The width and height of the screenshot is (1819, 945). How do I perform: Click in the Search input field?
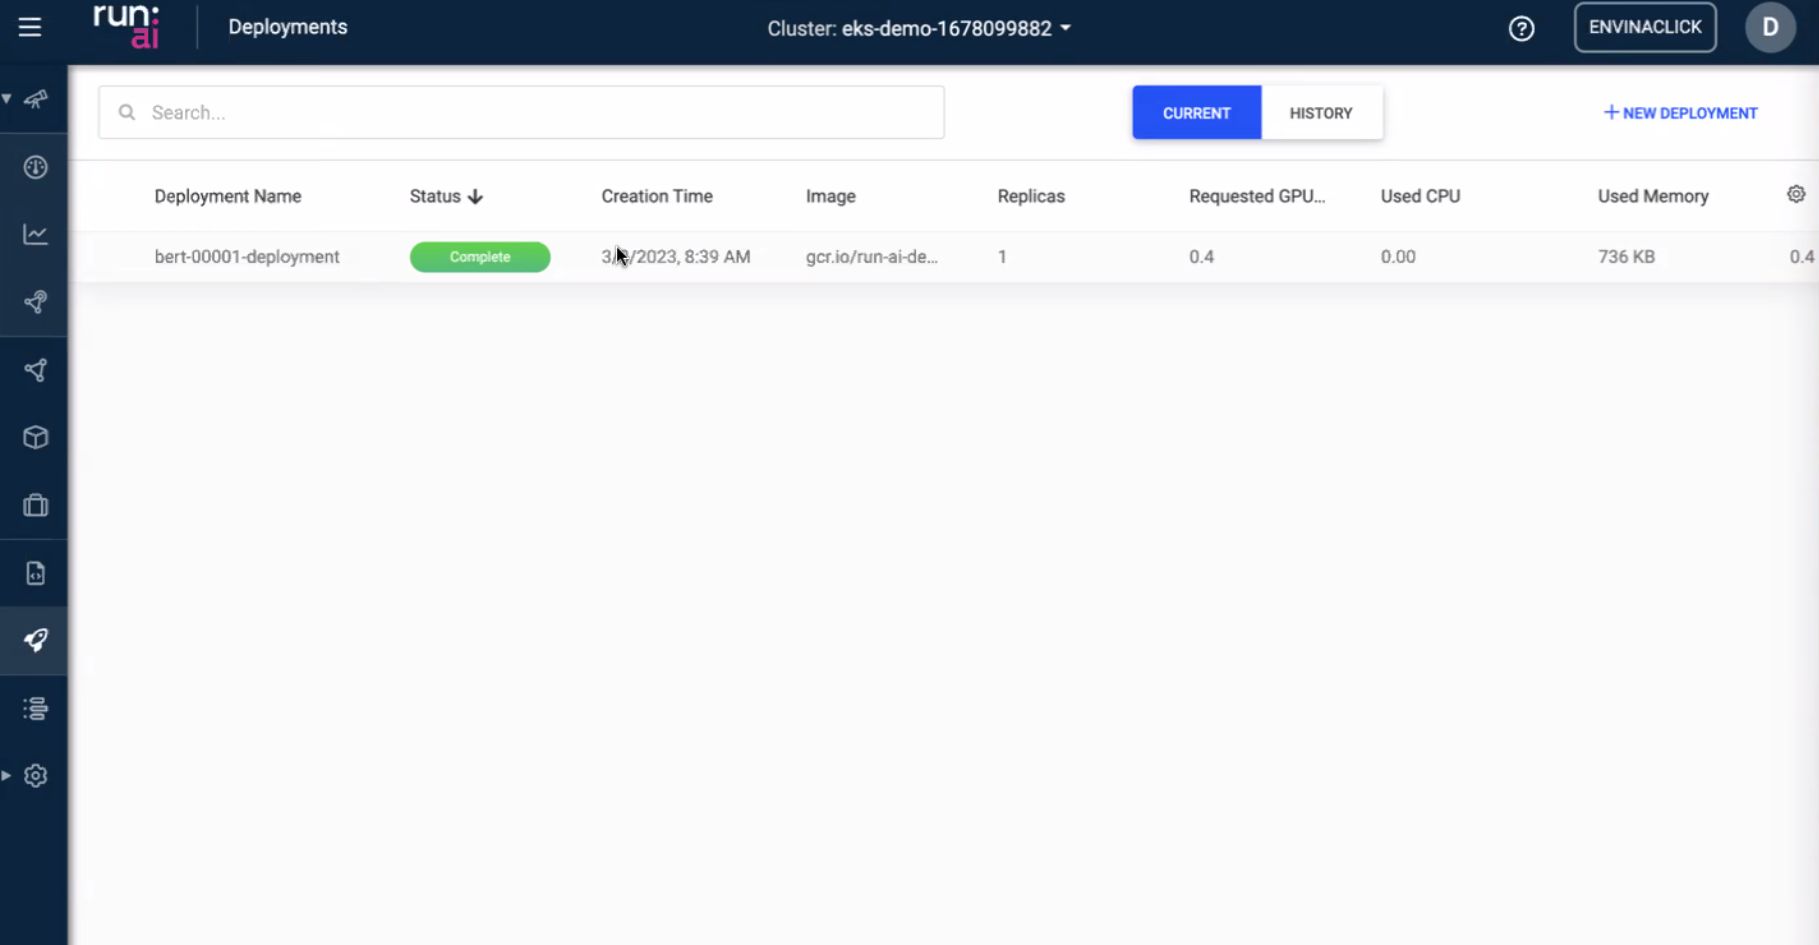point(540,113)
